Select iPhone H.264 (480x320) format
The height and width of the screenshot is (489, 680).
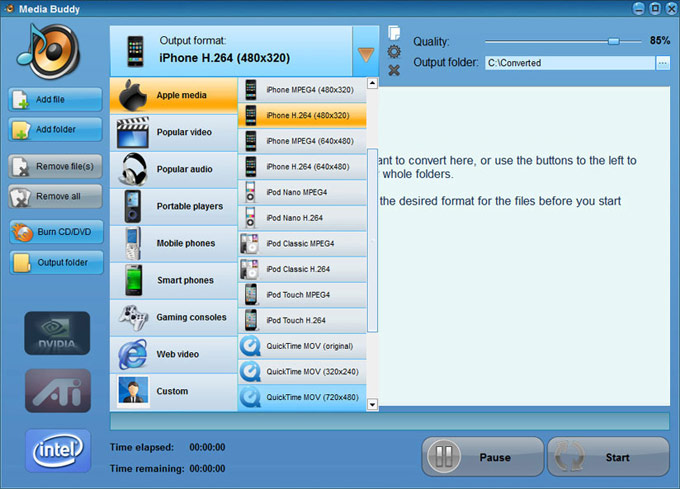point(302,115)
